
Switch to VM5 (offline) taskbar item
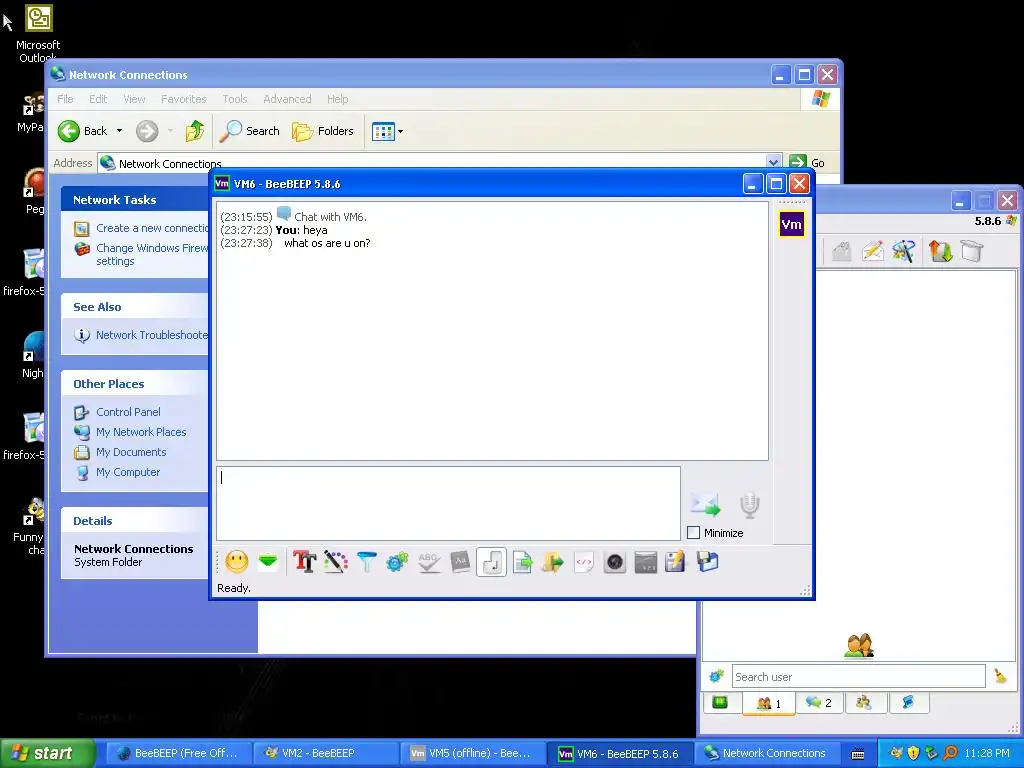(471, 753)
